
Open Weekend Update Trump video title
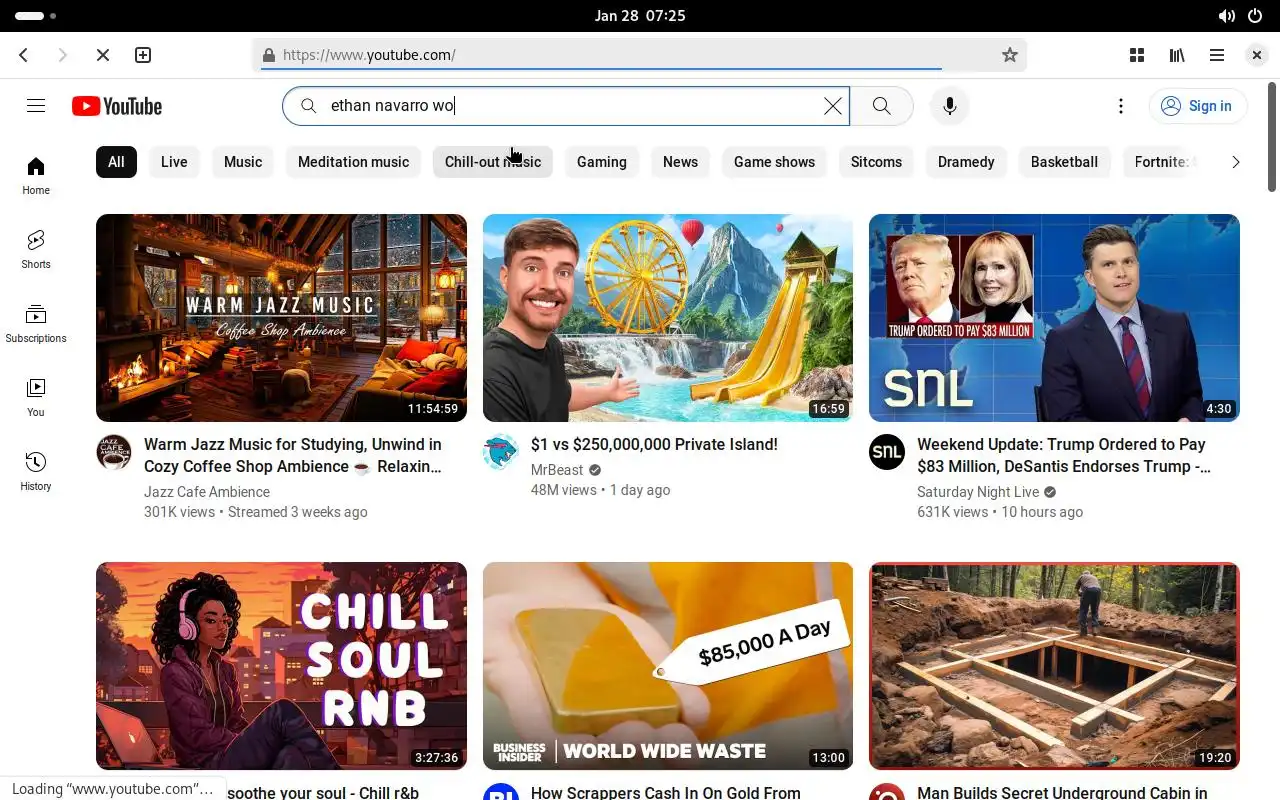(x=1064, y=455)
